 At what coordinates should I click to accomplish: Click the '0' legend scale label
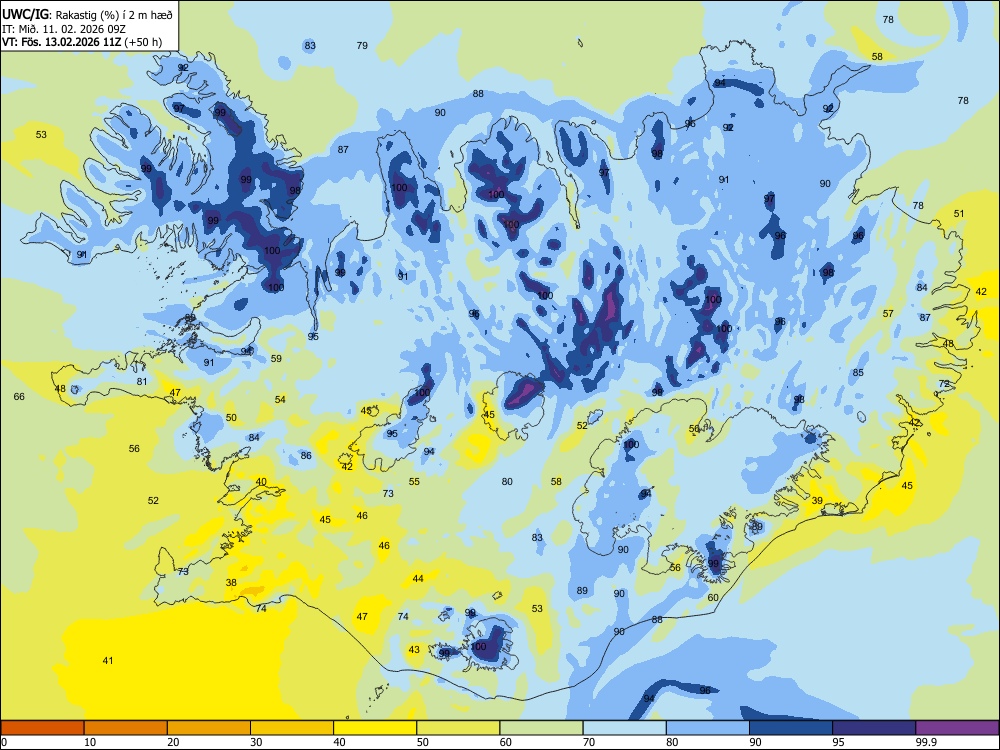[4, 742]
